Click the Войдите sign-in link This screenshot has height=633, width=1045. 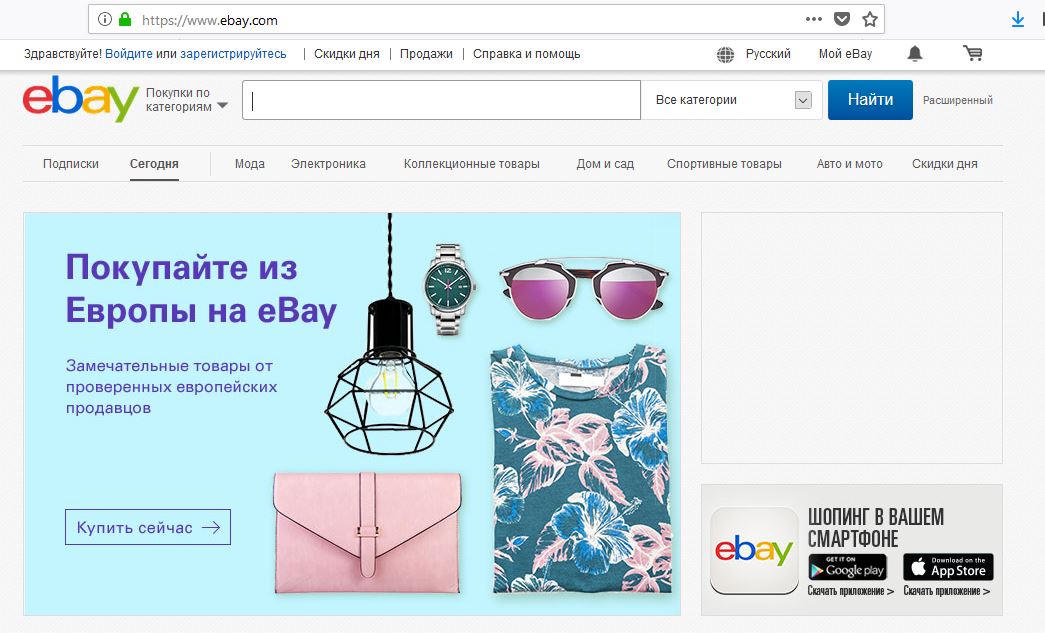(x=129, y=54)
